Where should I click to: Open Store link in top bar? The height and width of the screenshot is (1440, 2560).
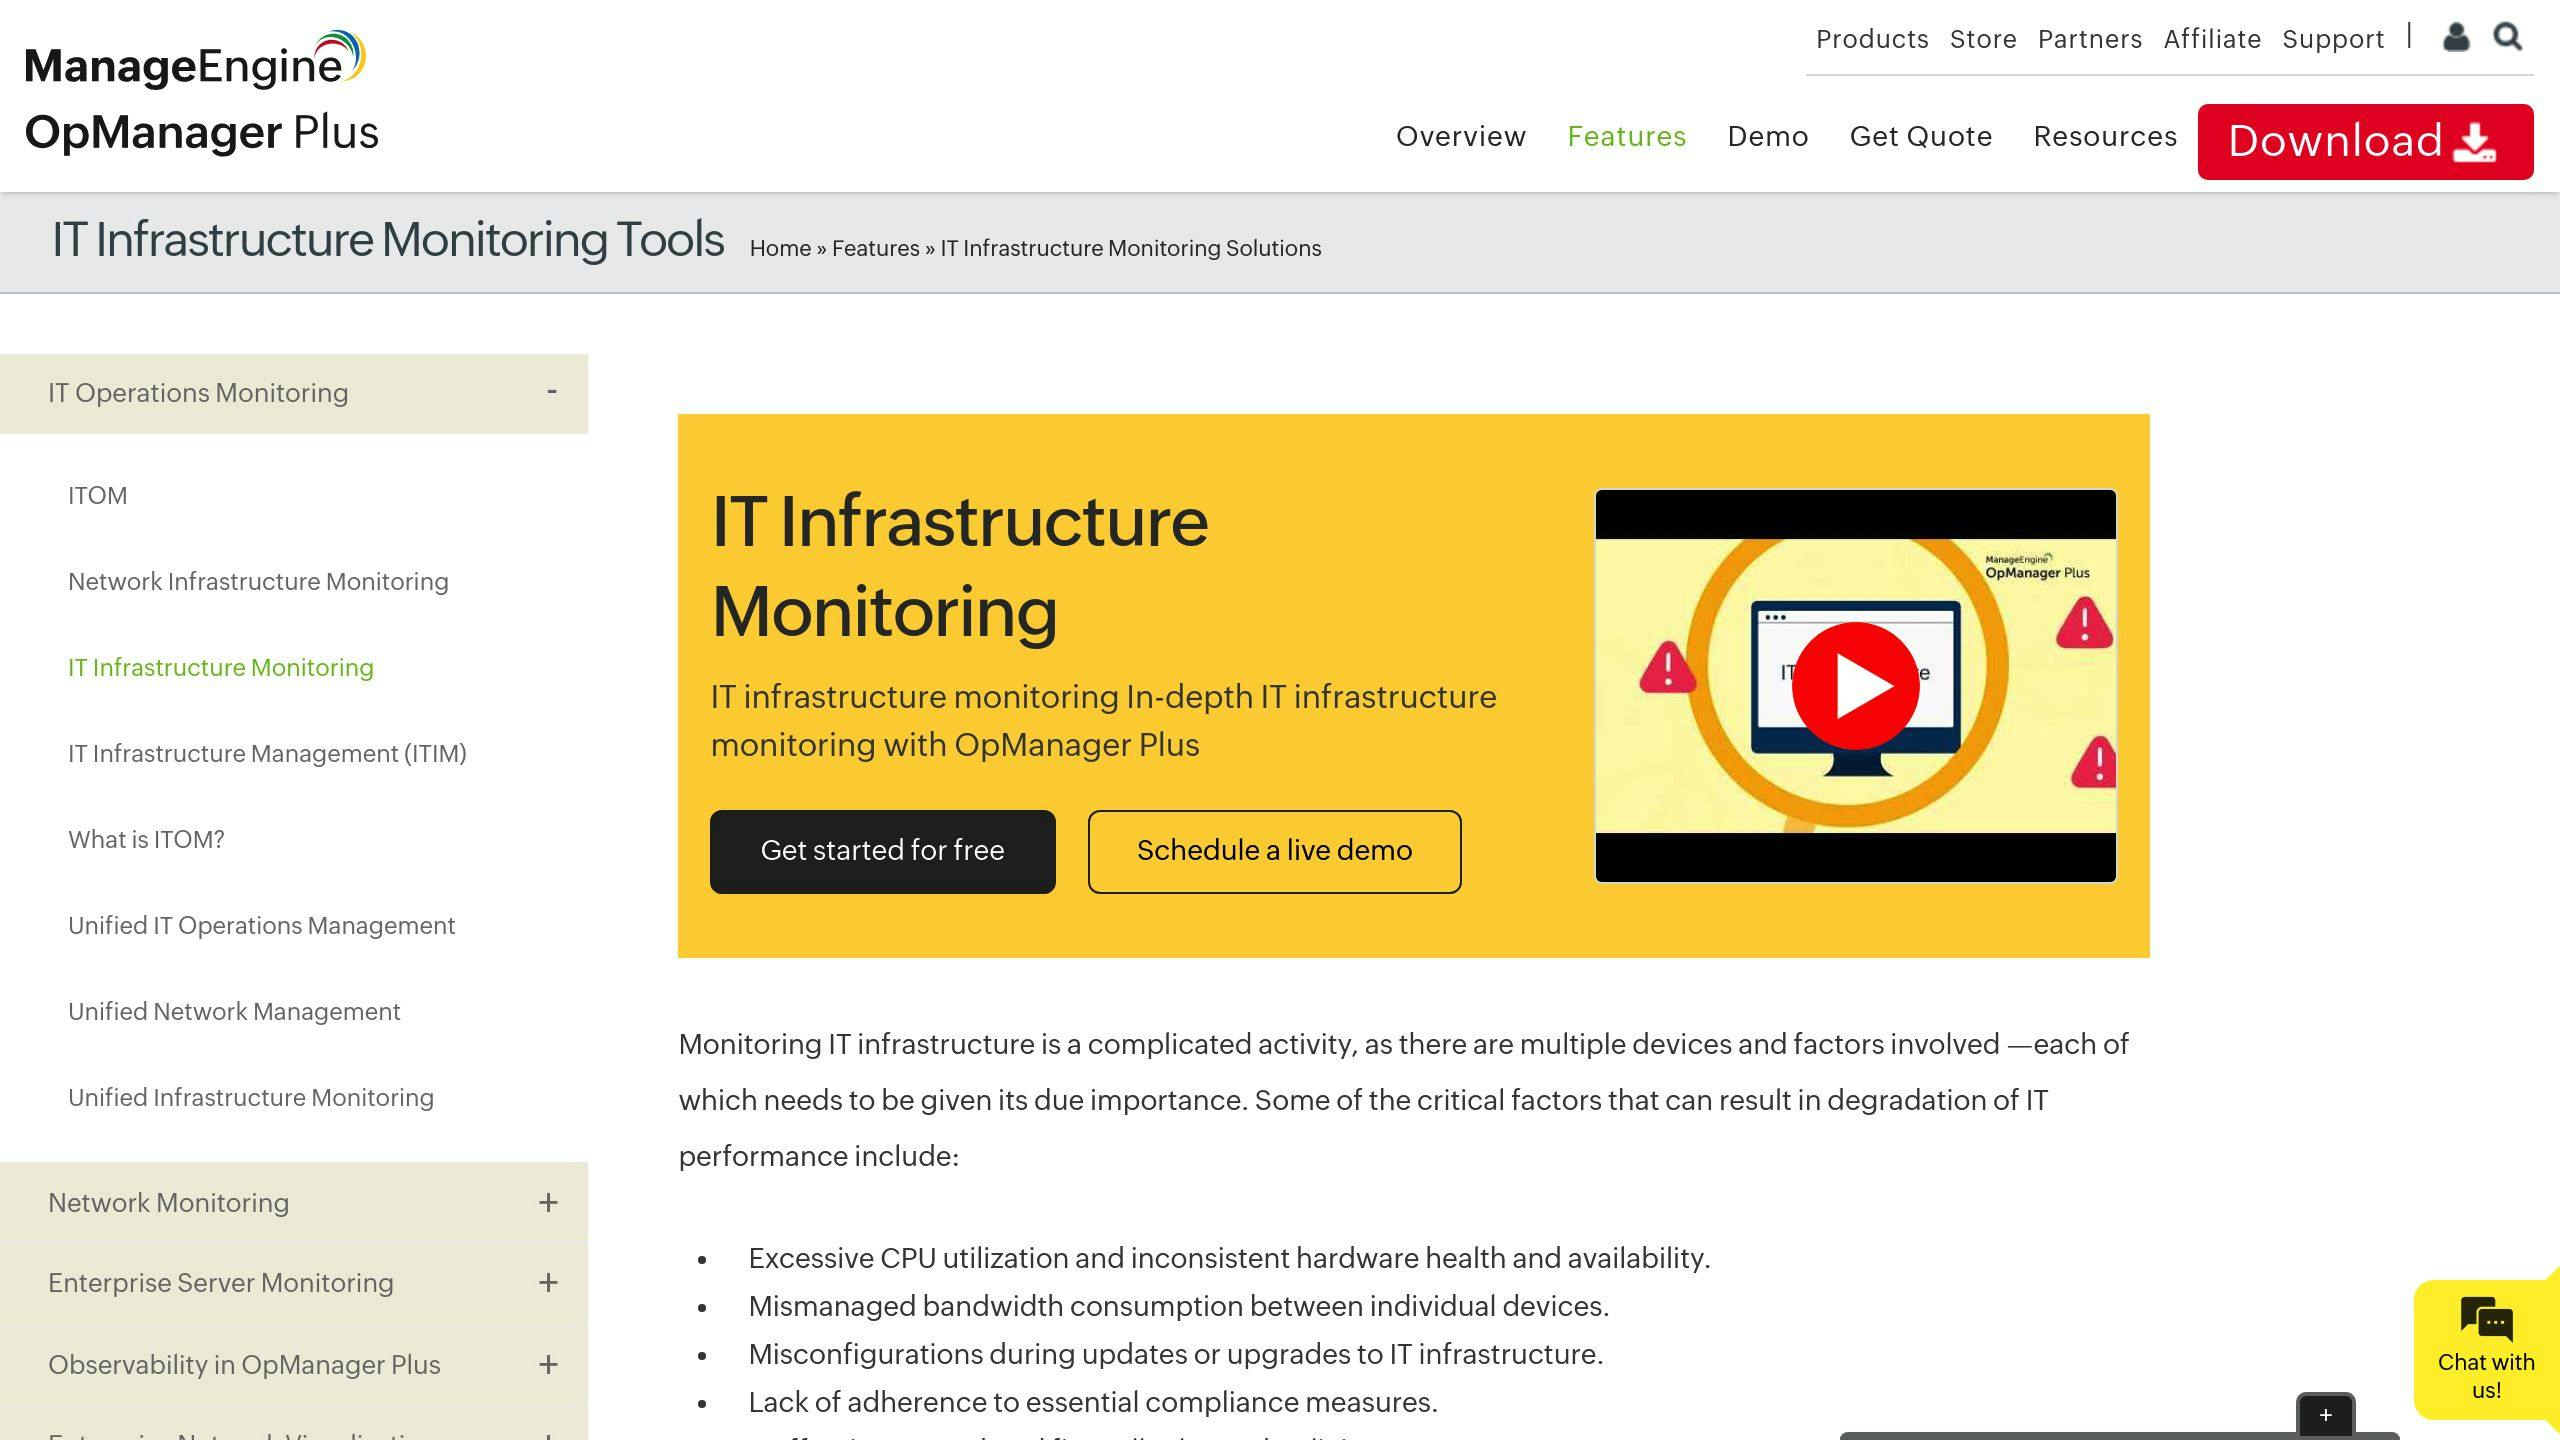(x=1983, y=39)
